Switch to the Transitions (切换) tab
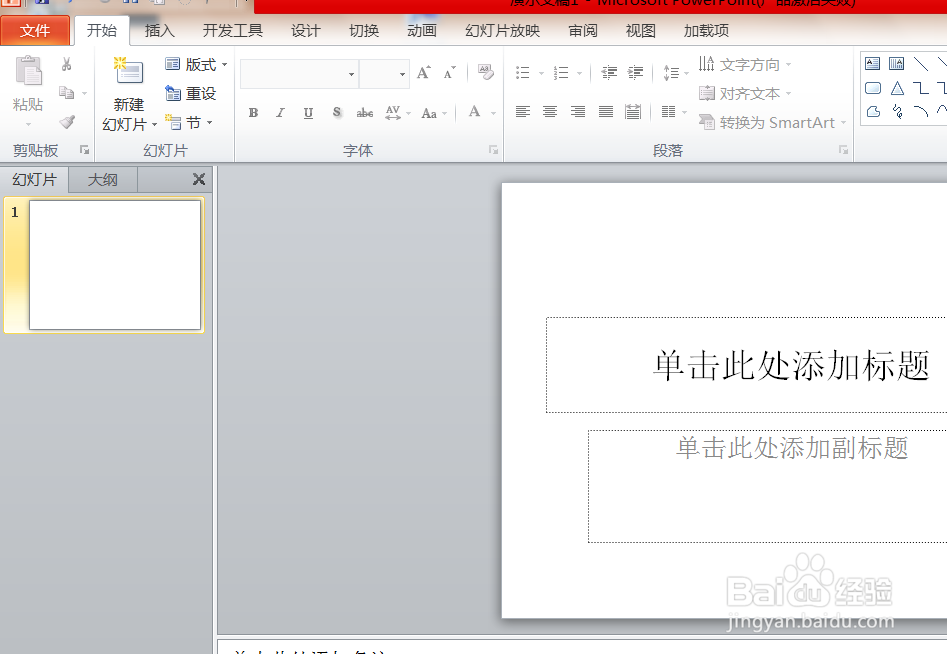The width and height of the screenshot is (947, 654). pos(364,31)
